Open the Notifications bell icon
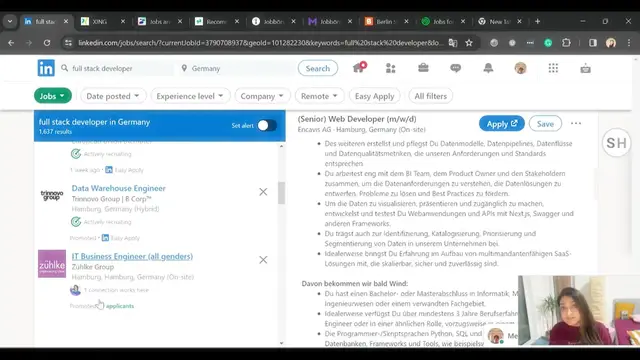 (x=488, y=68)
